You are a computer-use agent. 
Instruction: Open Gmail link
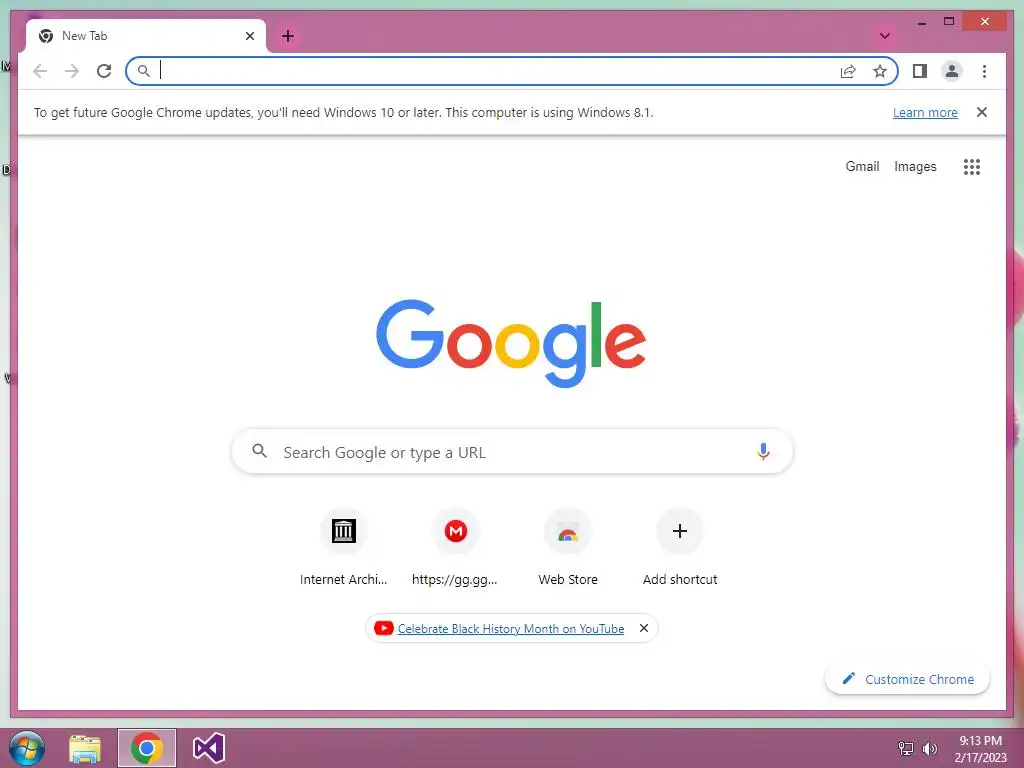862,167
